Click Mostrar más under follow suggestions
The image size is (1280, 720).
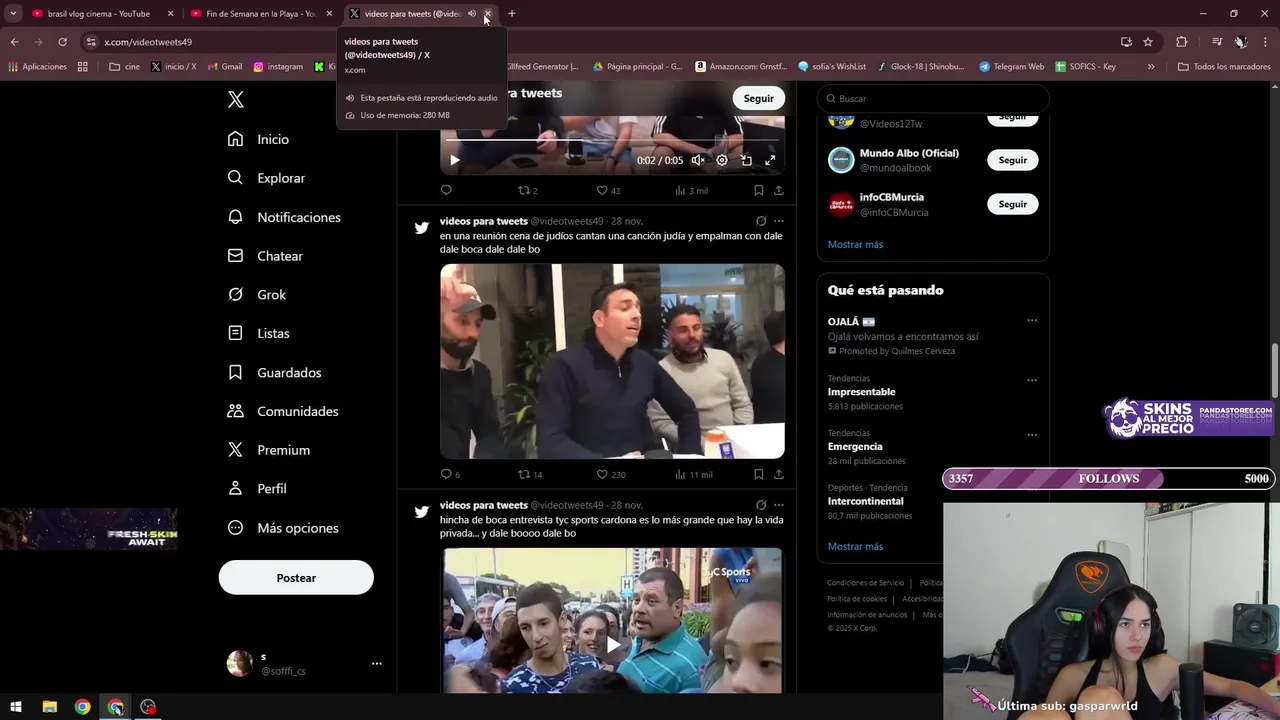(855, 244)
